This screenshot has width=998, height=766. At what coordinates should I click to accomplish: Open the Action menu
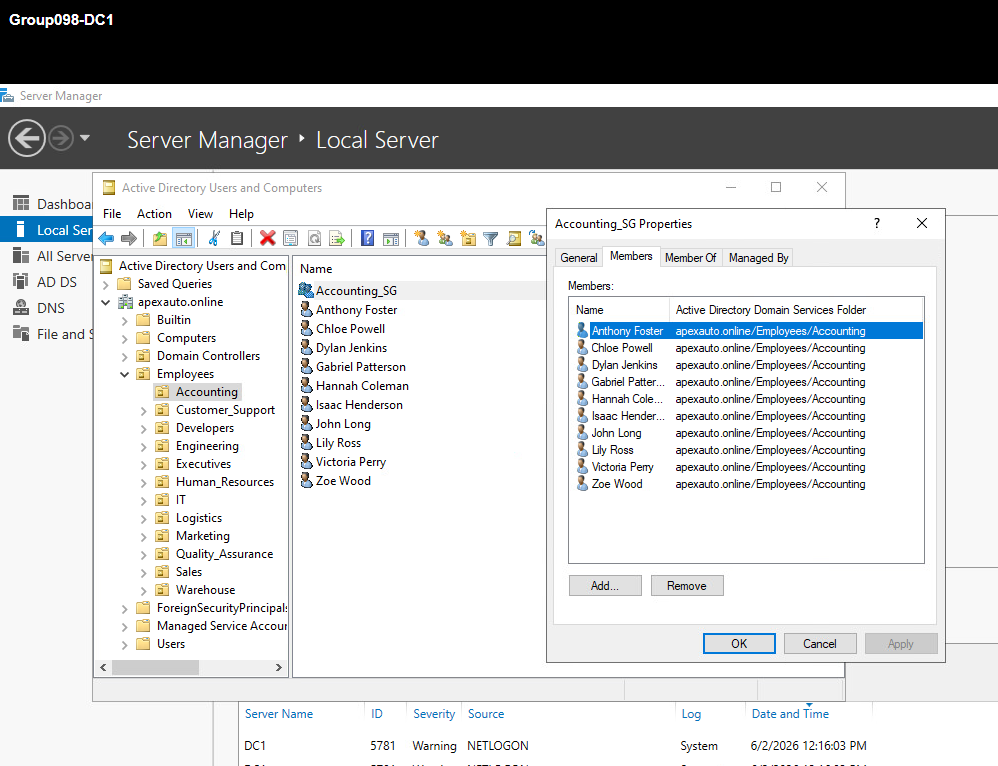pos(154,214)
